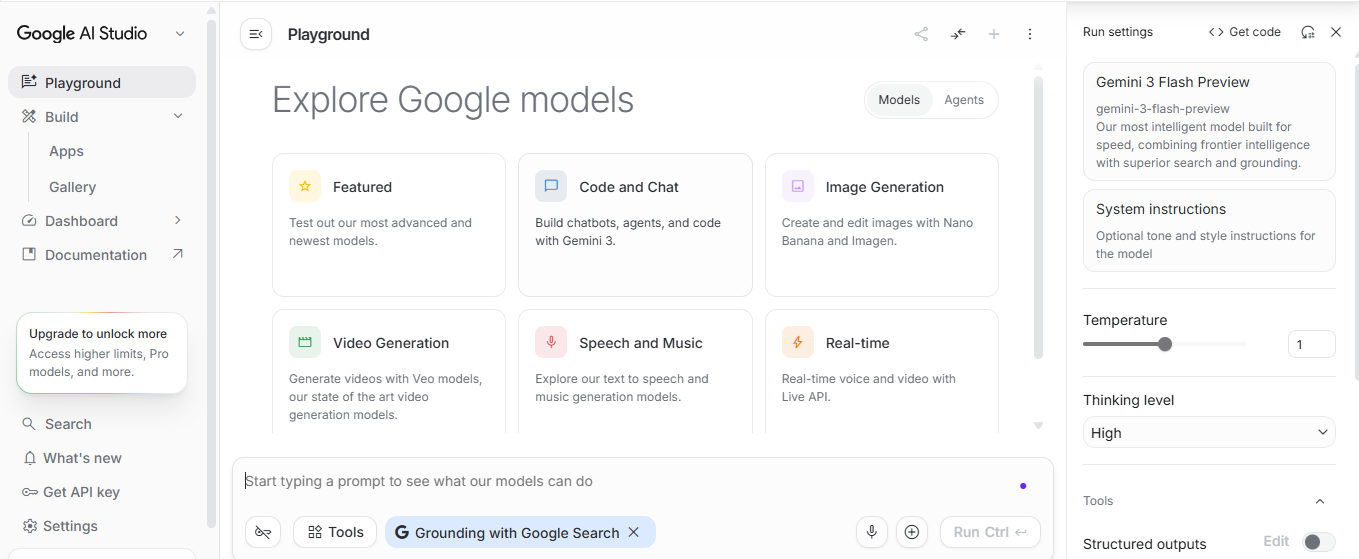Open the three-dot more options menu
Viewport: 1359px width, 559px height.
(1030, 34)
